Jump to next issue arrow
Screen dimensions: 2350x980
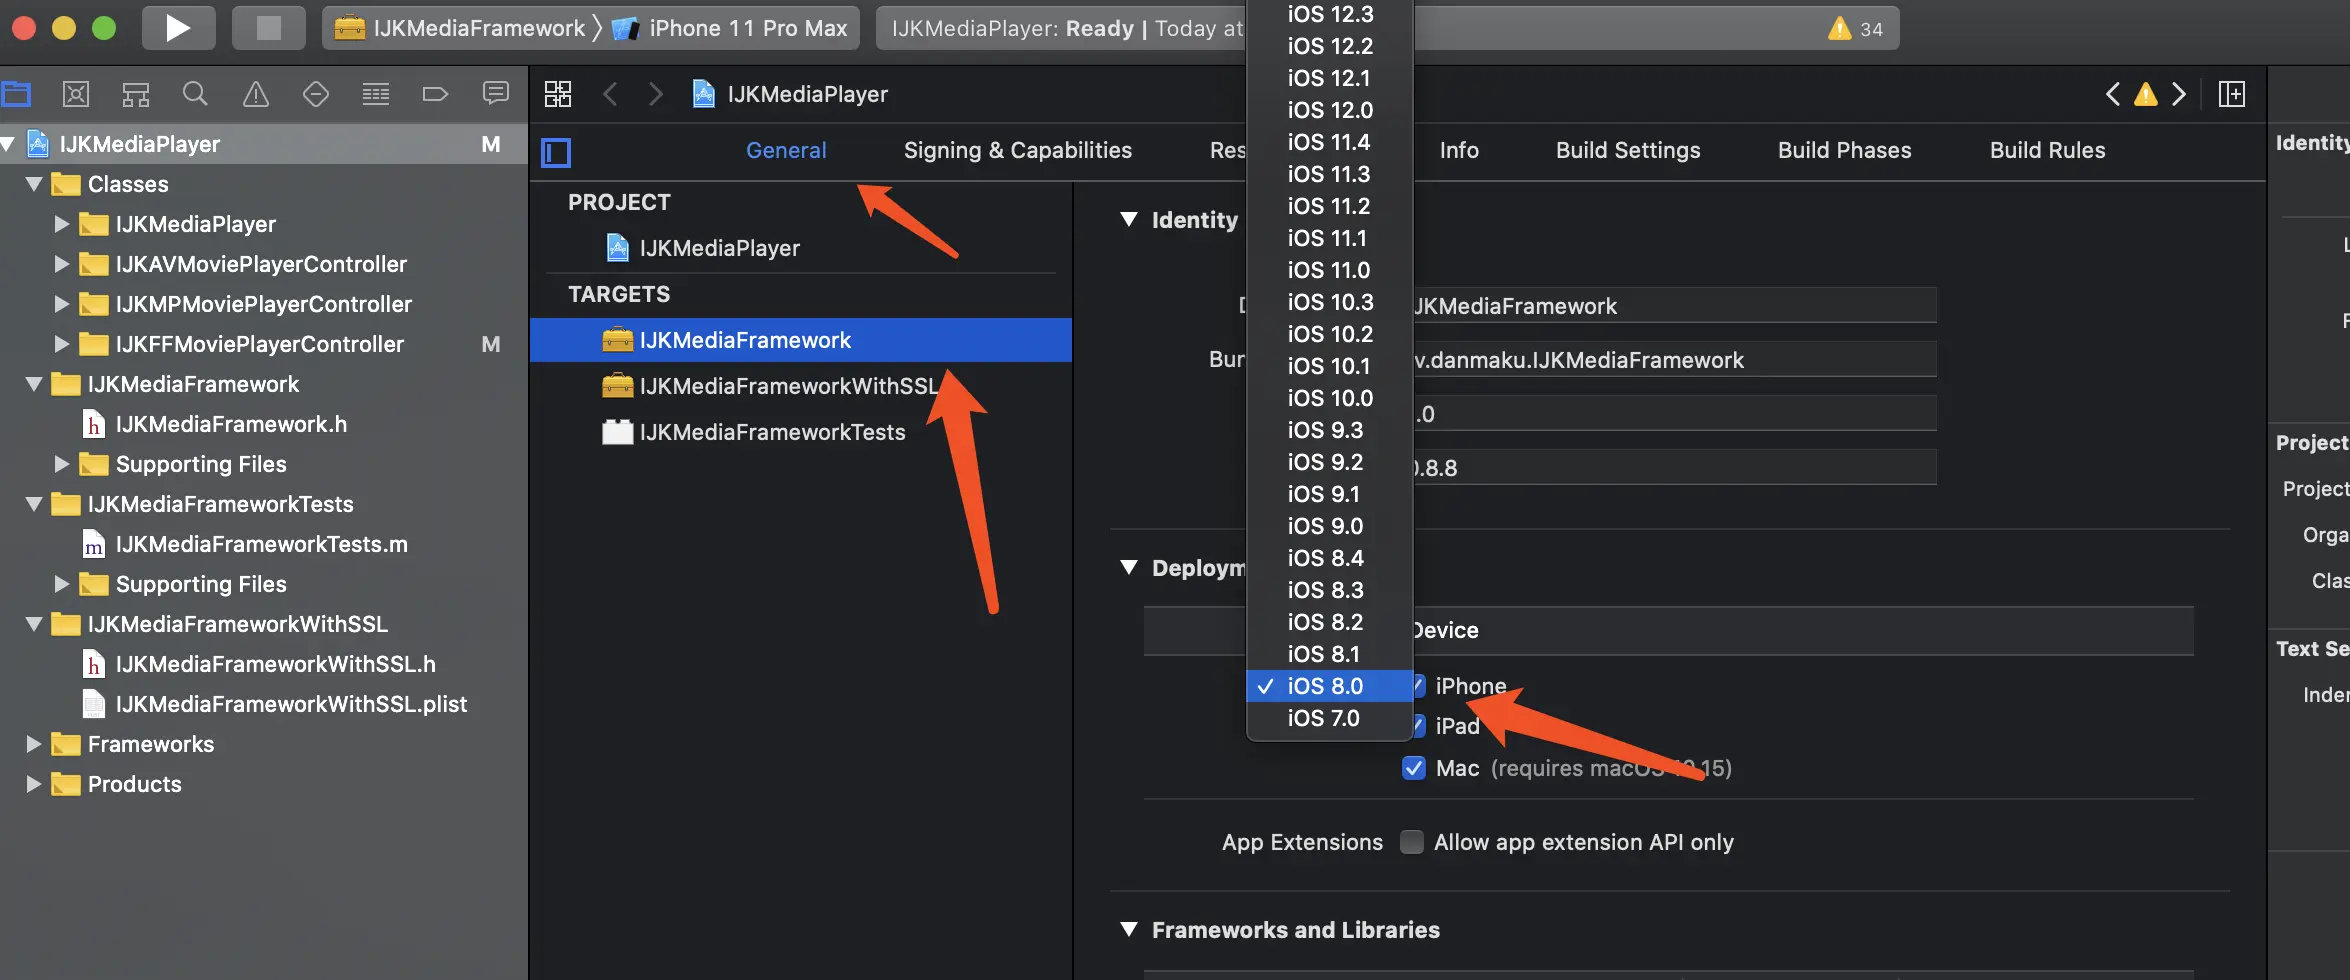pos(2179,94)
